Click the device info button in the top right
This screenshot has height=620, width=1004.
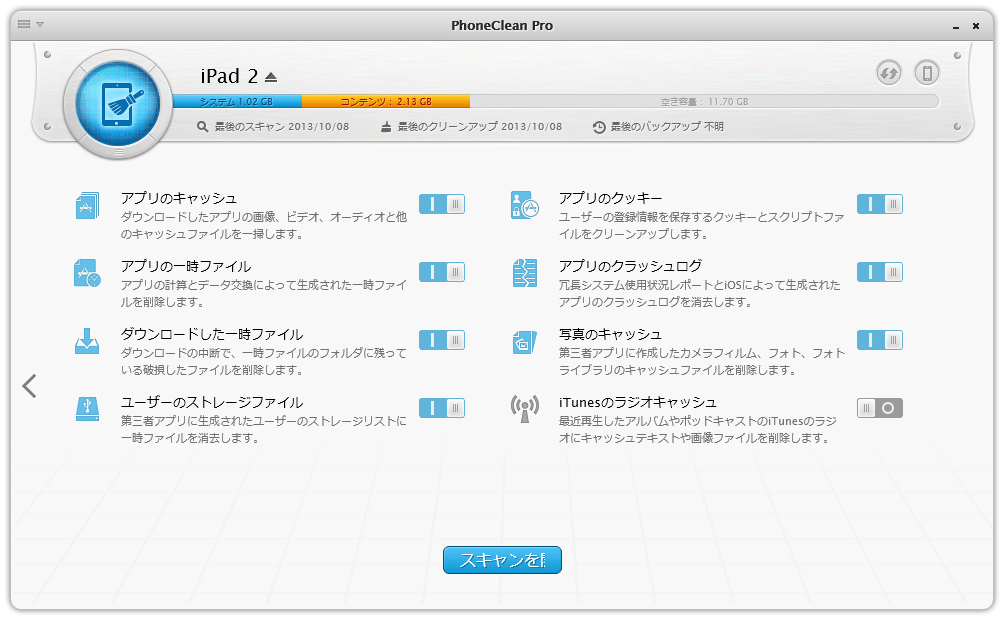pyautogui.click(x=925, y=73)
